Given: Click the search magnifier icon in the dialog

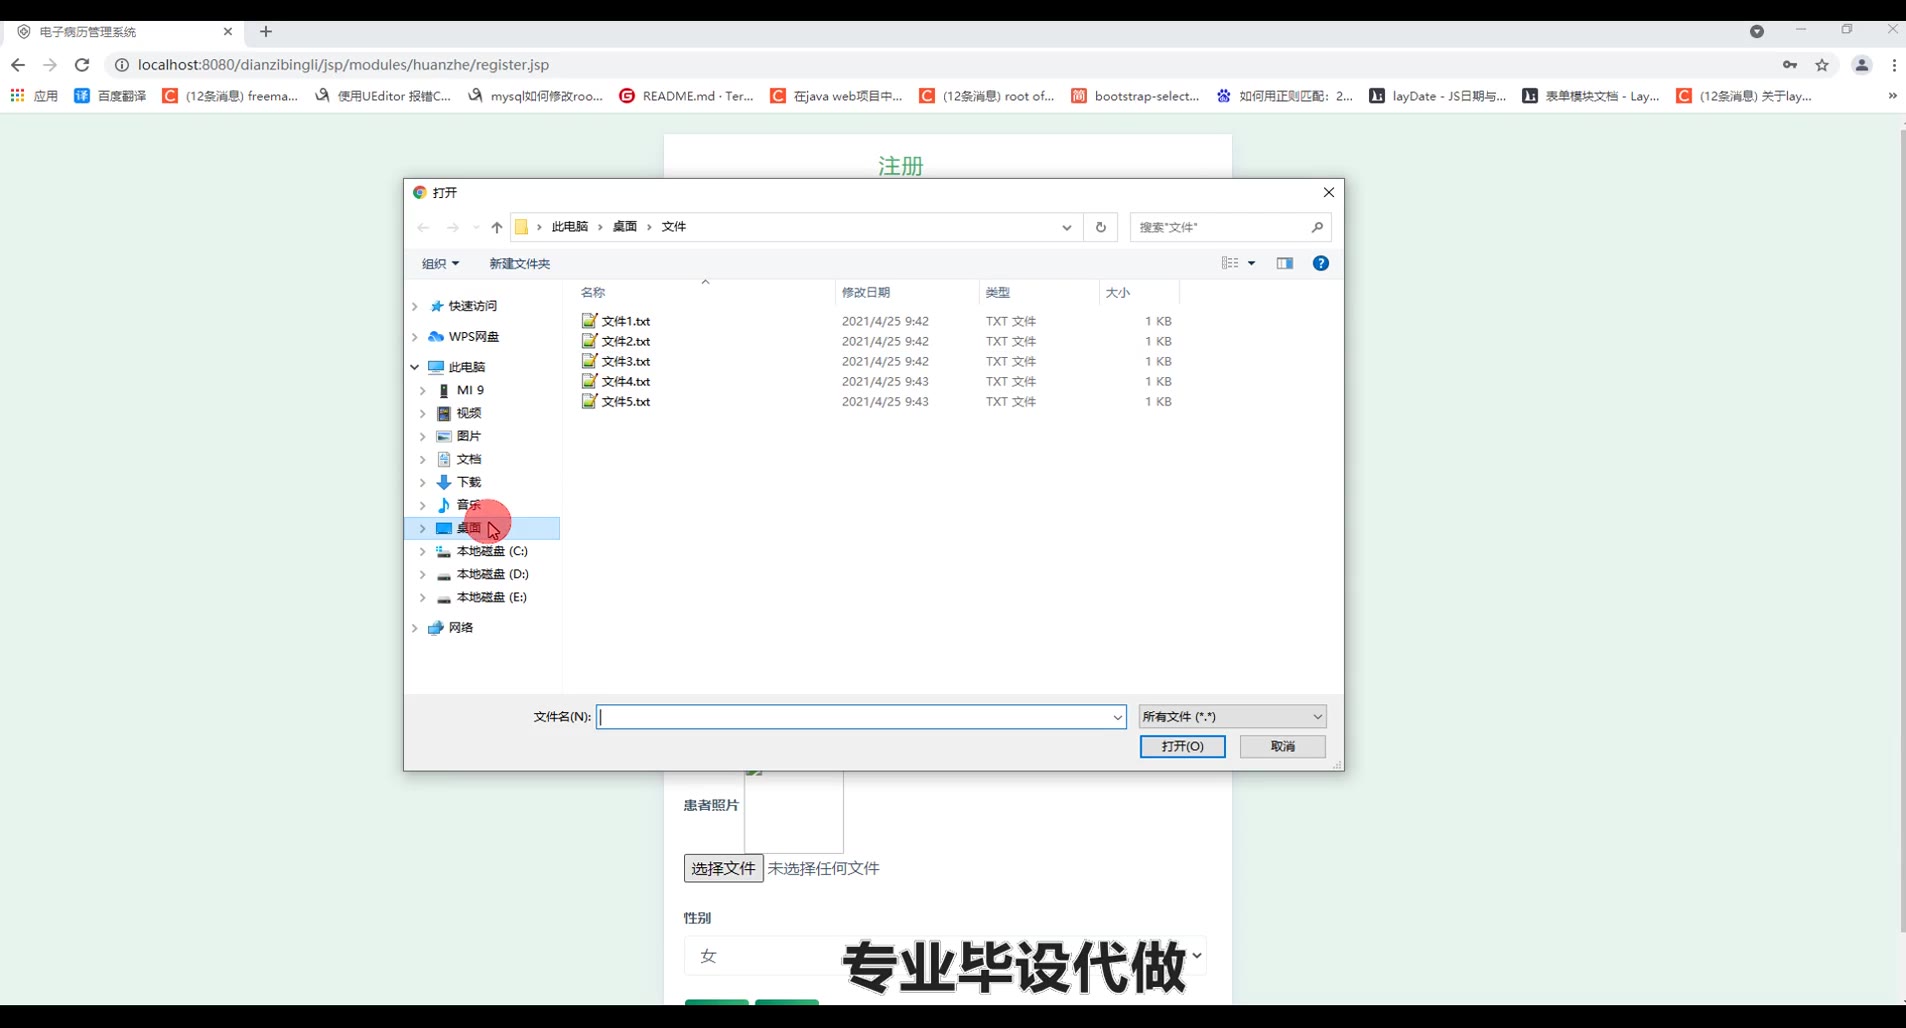Looking at the screenshot, I should pyautogui.click(x=1317, y=227).
